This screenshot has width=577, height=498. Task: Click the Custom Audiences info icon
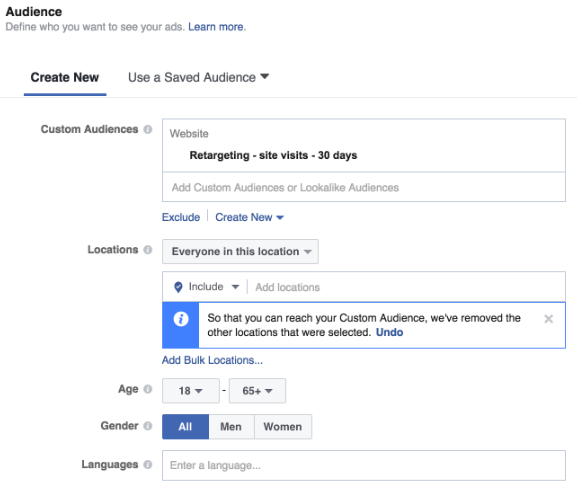coord(148,130)
